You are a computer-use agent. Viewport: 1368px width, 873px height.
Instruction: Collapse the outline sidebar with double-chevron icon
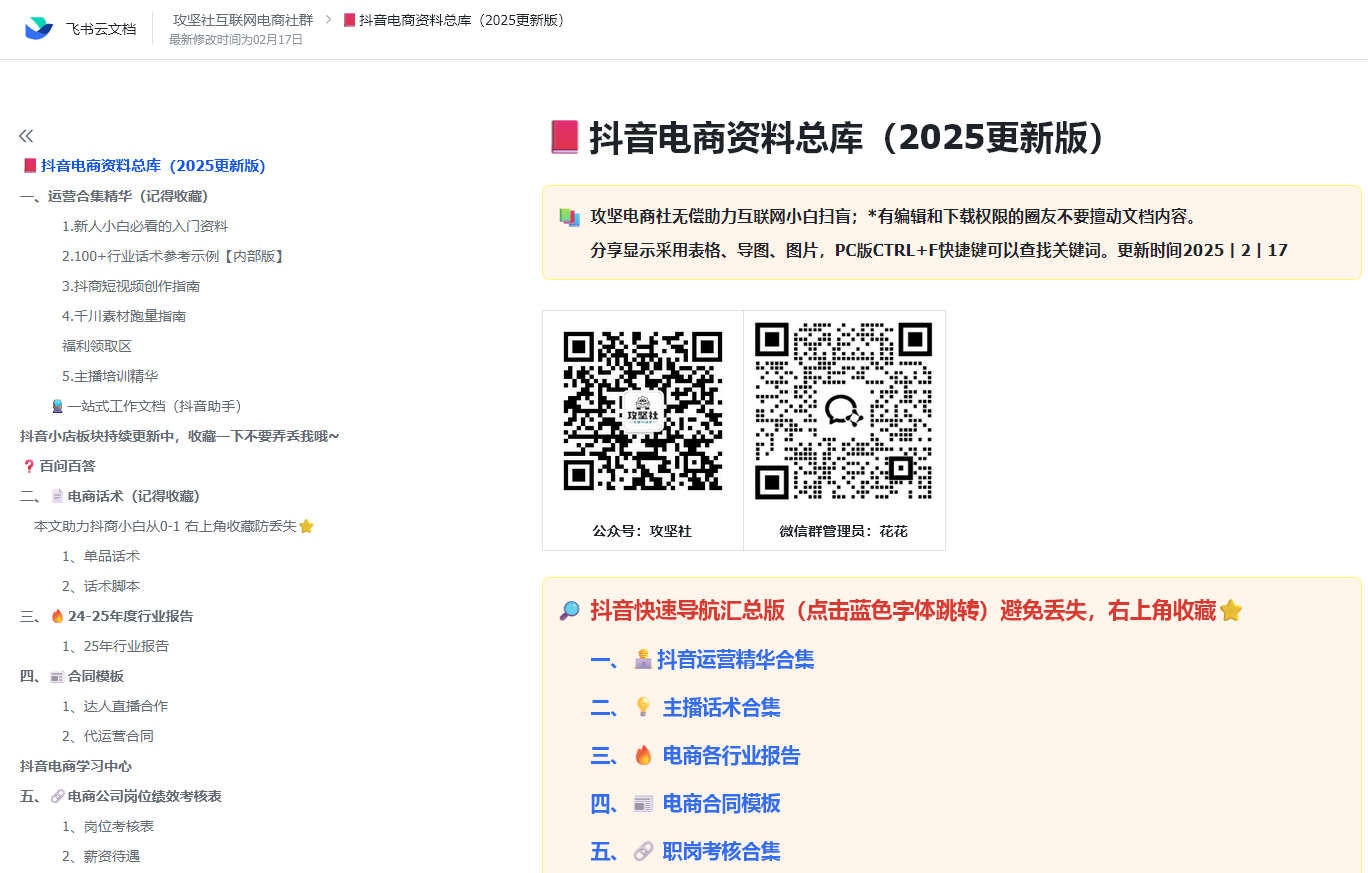[x=26, y=136]
